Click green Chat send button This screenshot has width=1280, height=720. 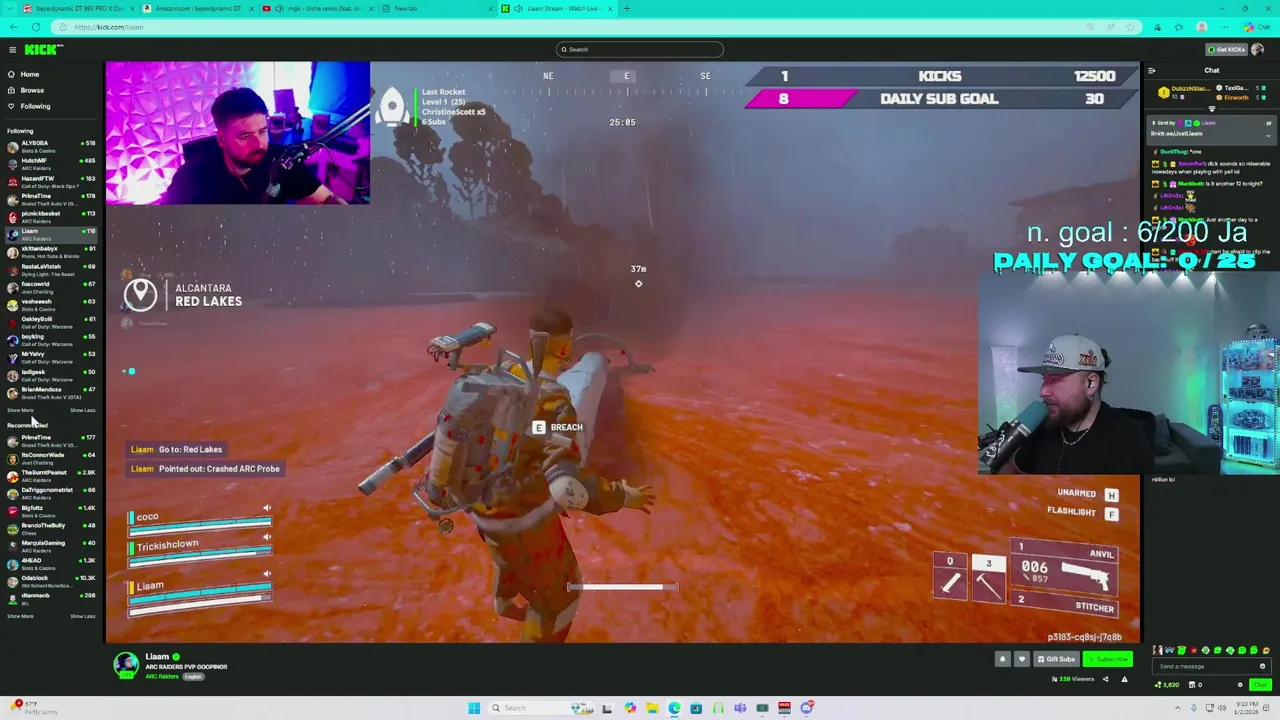click(x=1260, y=685)
